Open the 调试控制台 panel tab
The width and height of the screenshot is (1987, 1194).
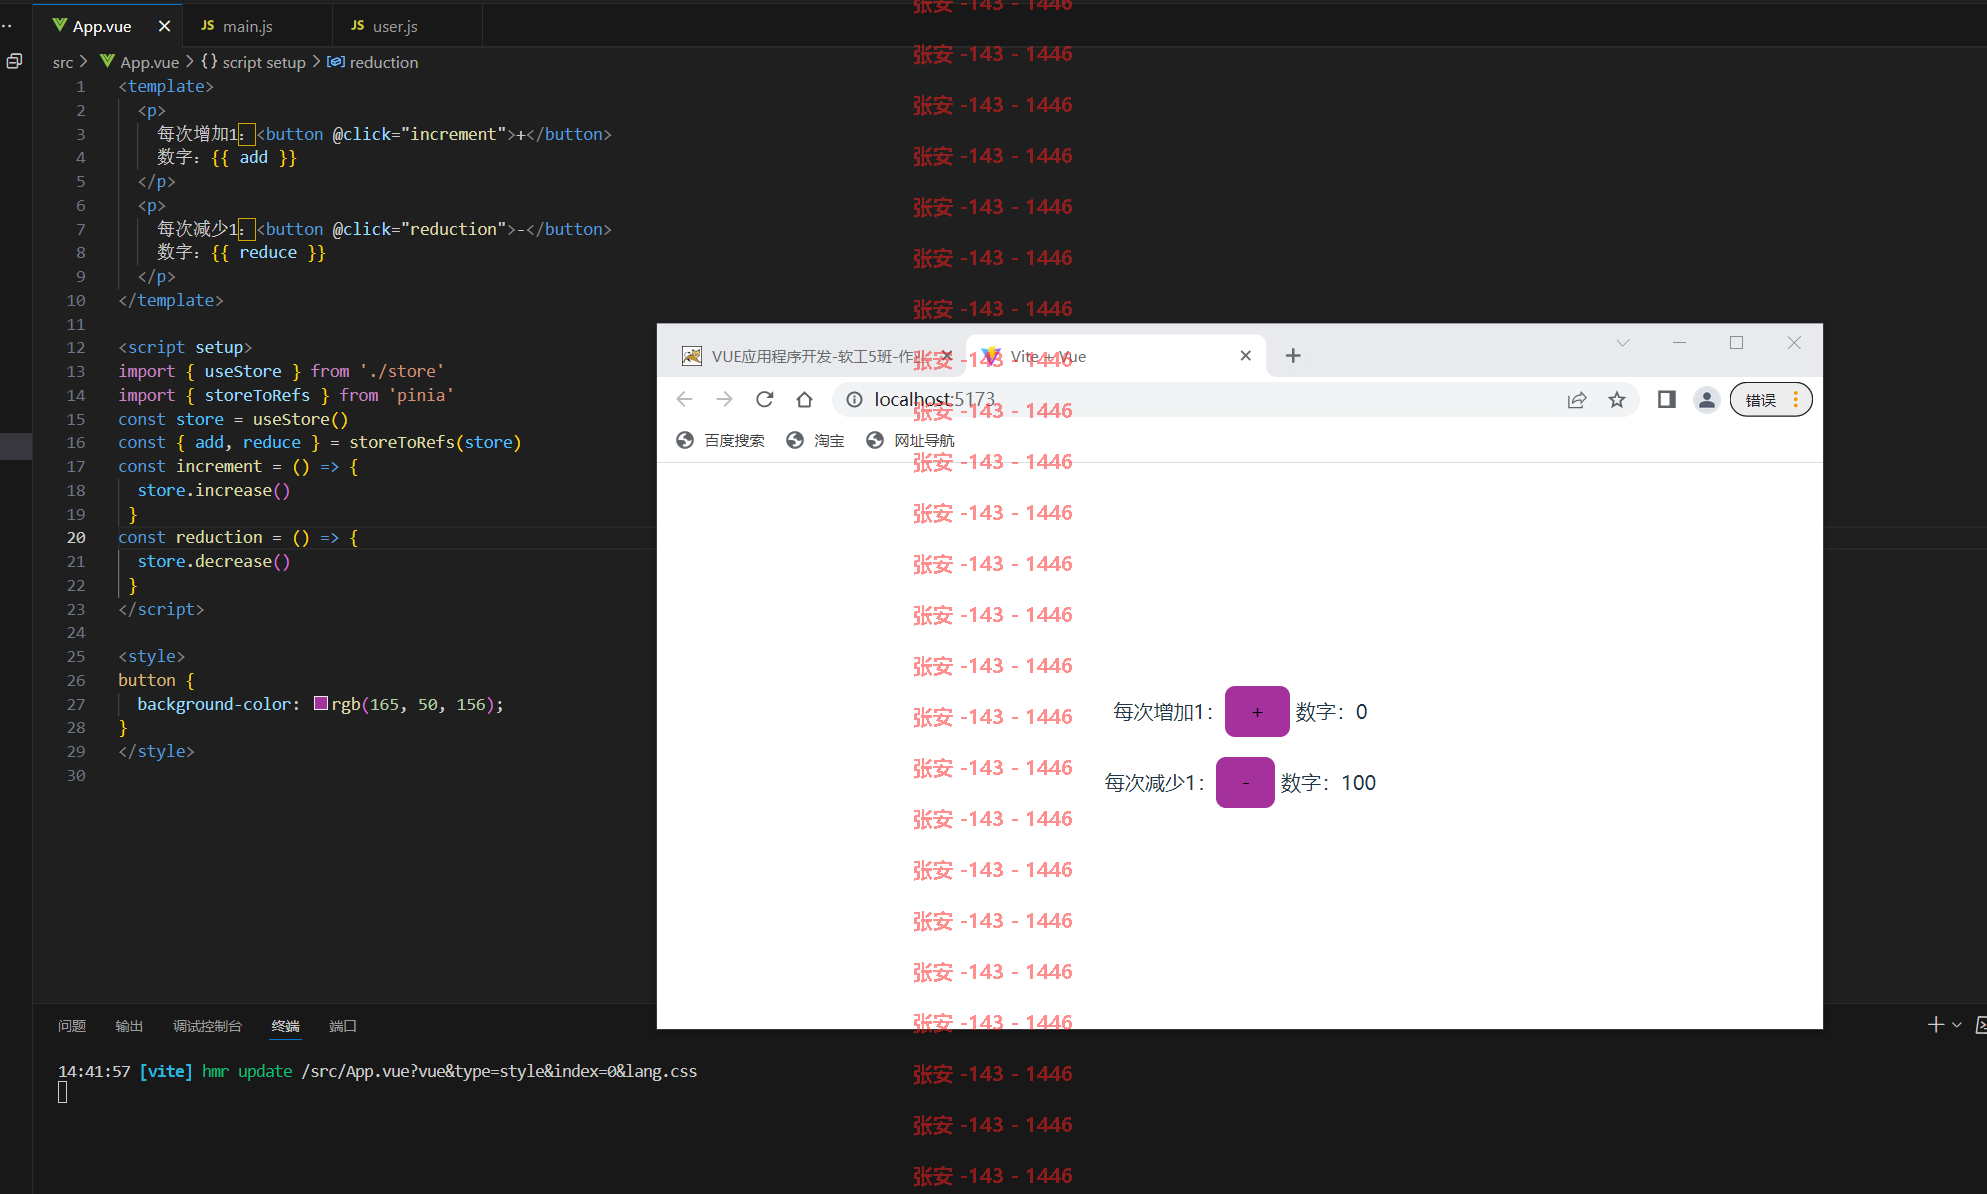coord(207,1026)
